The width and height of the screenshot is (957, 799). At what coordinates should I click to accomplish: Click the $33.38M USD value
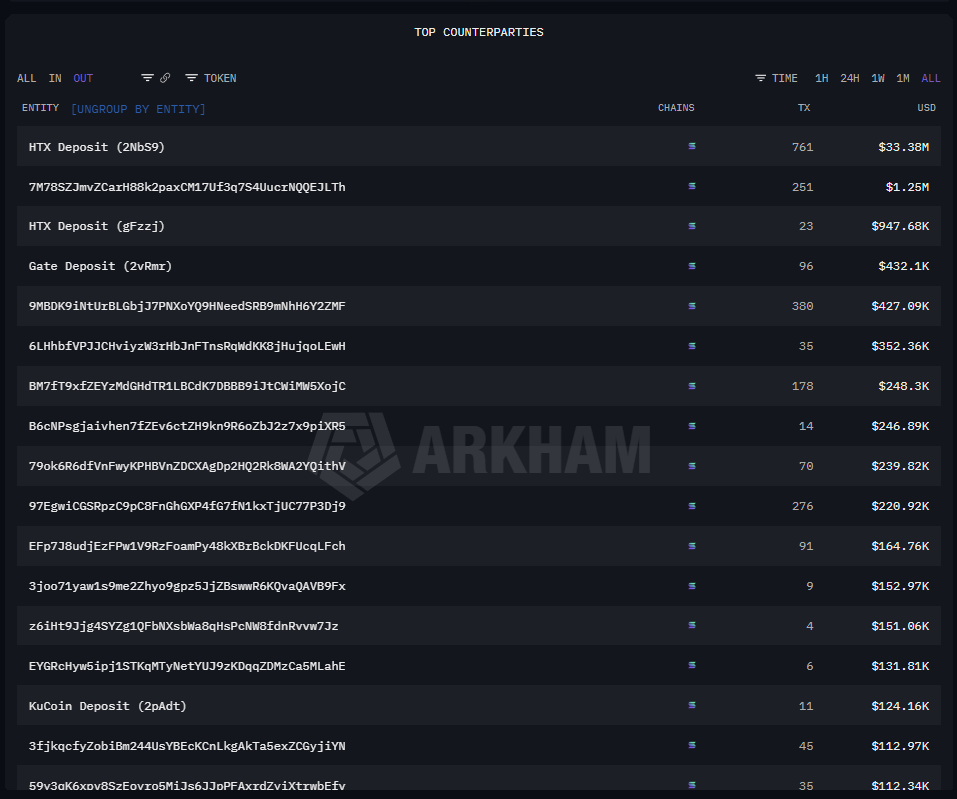(903, 147)
